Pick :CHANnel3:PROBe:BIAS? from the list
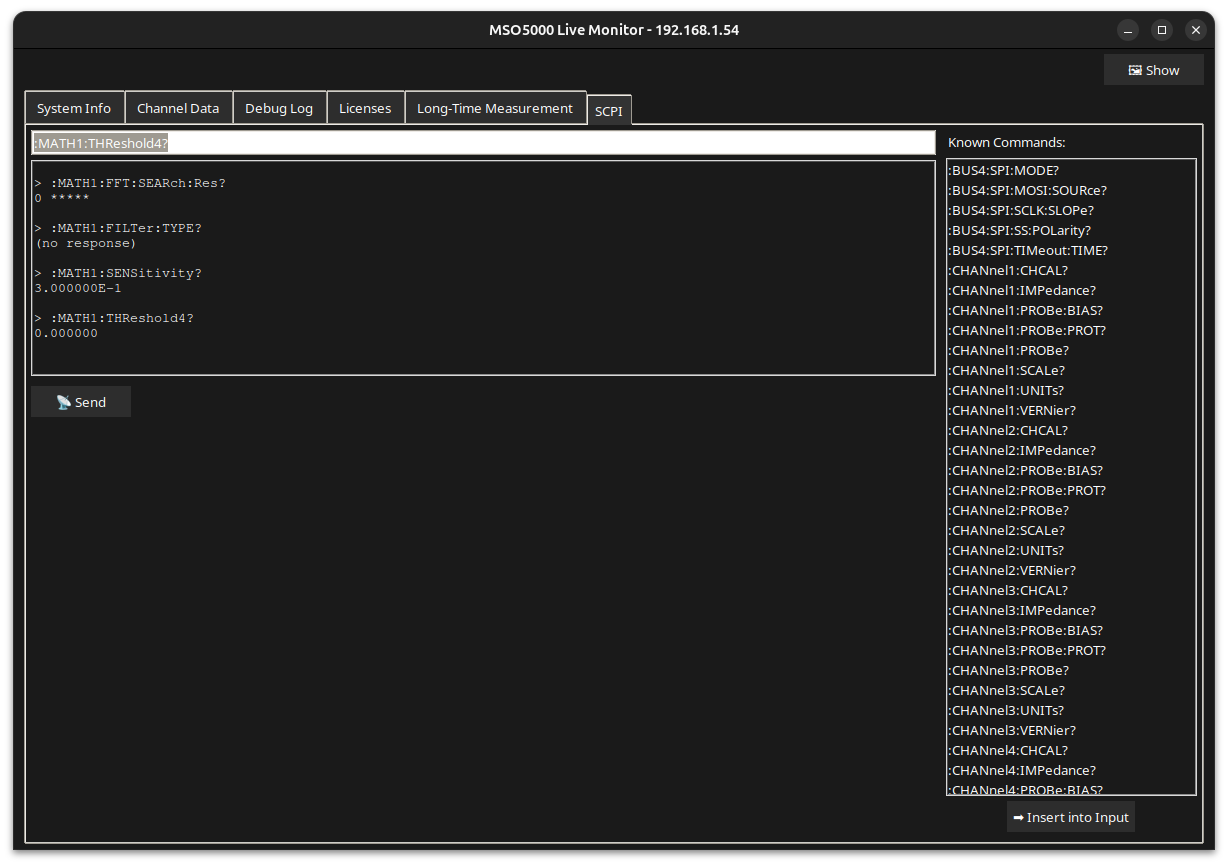1228x866 pixels. click(x=1027, y=630)
